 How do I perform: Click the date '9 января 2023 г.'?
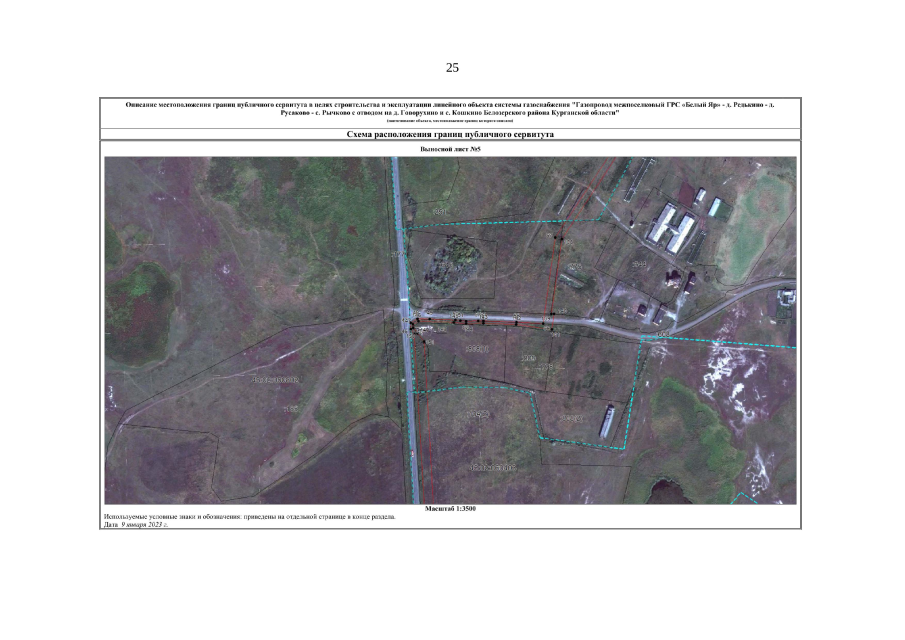pos(144,524)
